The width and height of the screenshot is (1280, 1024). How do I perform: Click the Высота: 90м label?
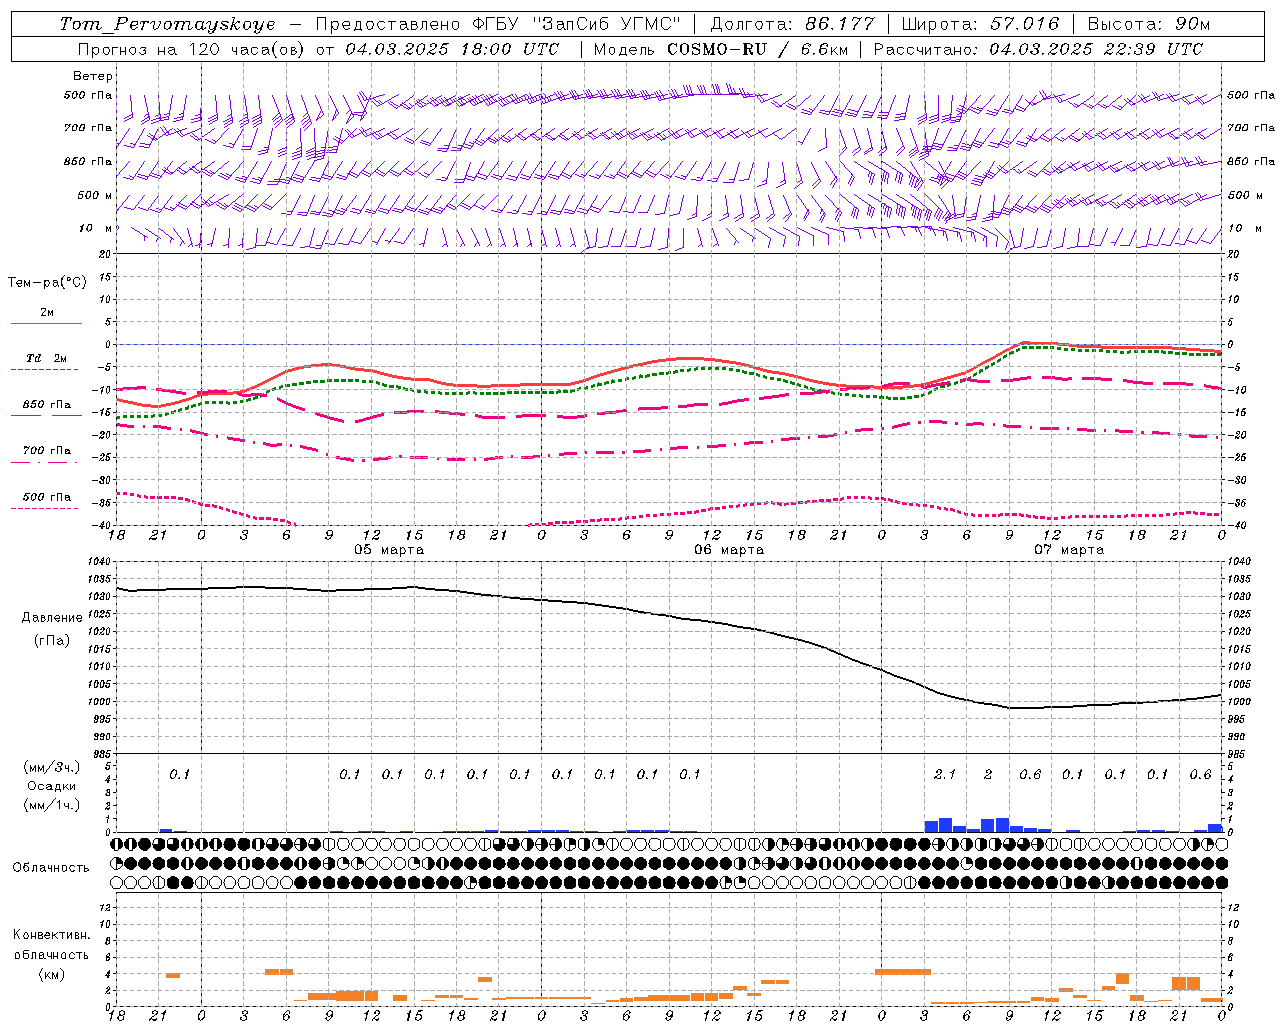click(1148, 24)
